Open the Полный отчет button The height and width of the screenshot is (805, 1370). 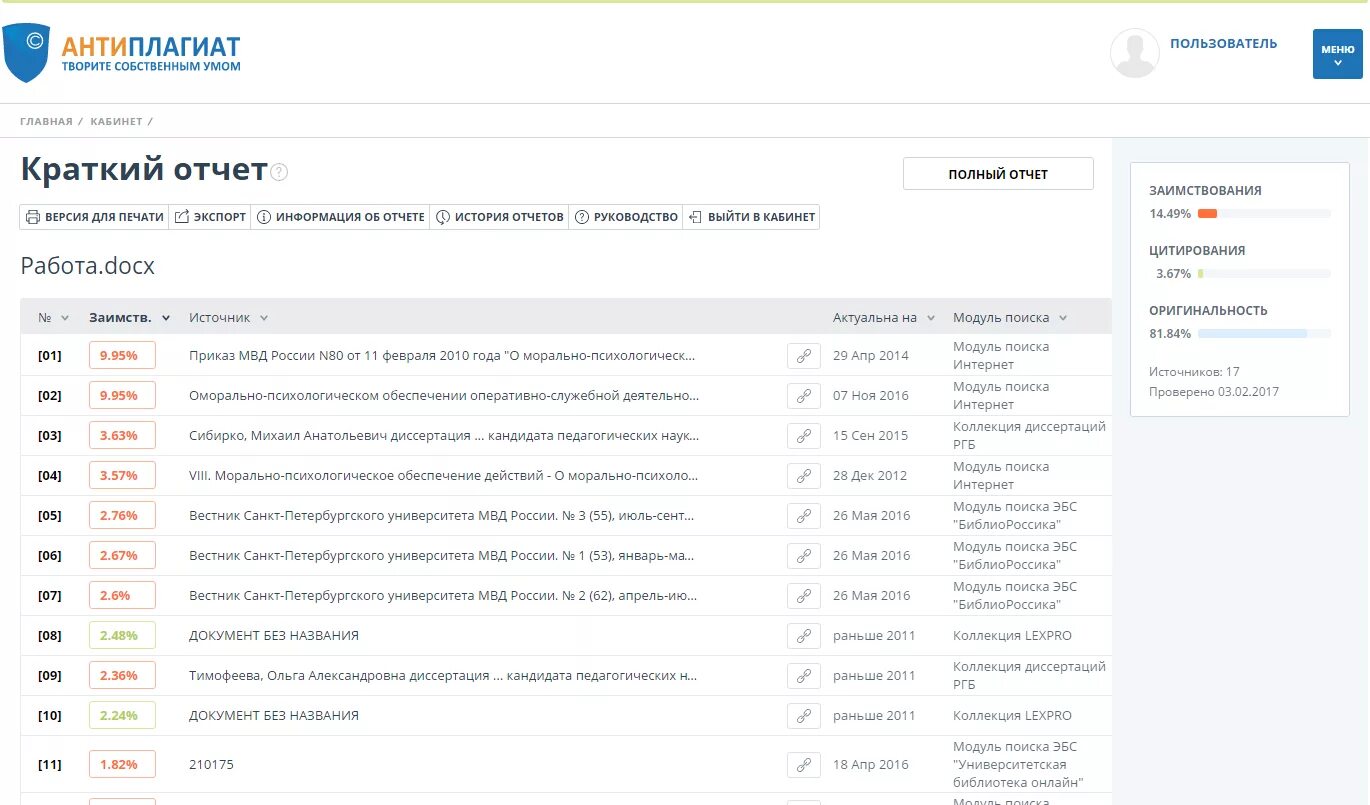coord(998,174)
